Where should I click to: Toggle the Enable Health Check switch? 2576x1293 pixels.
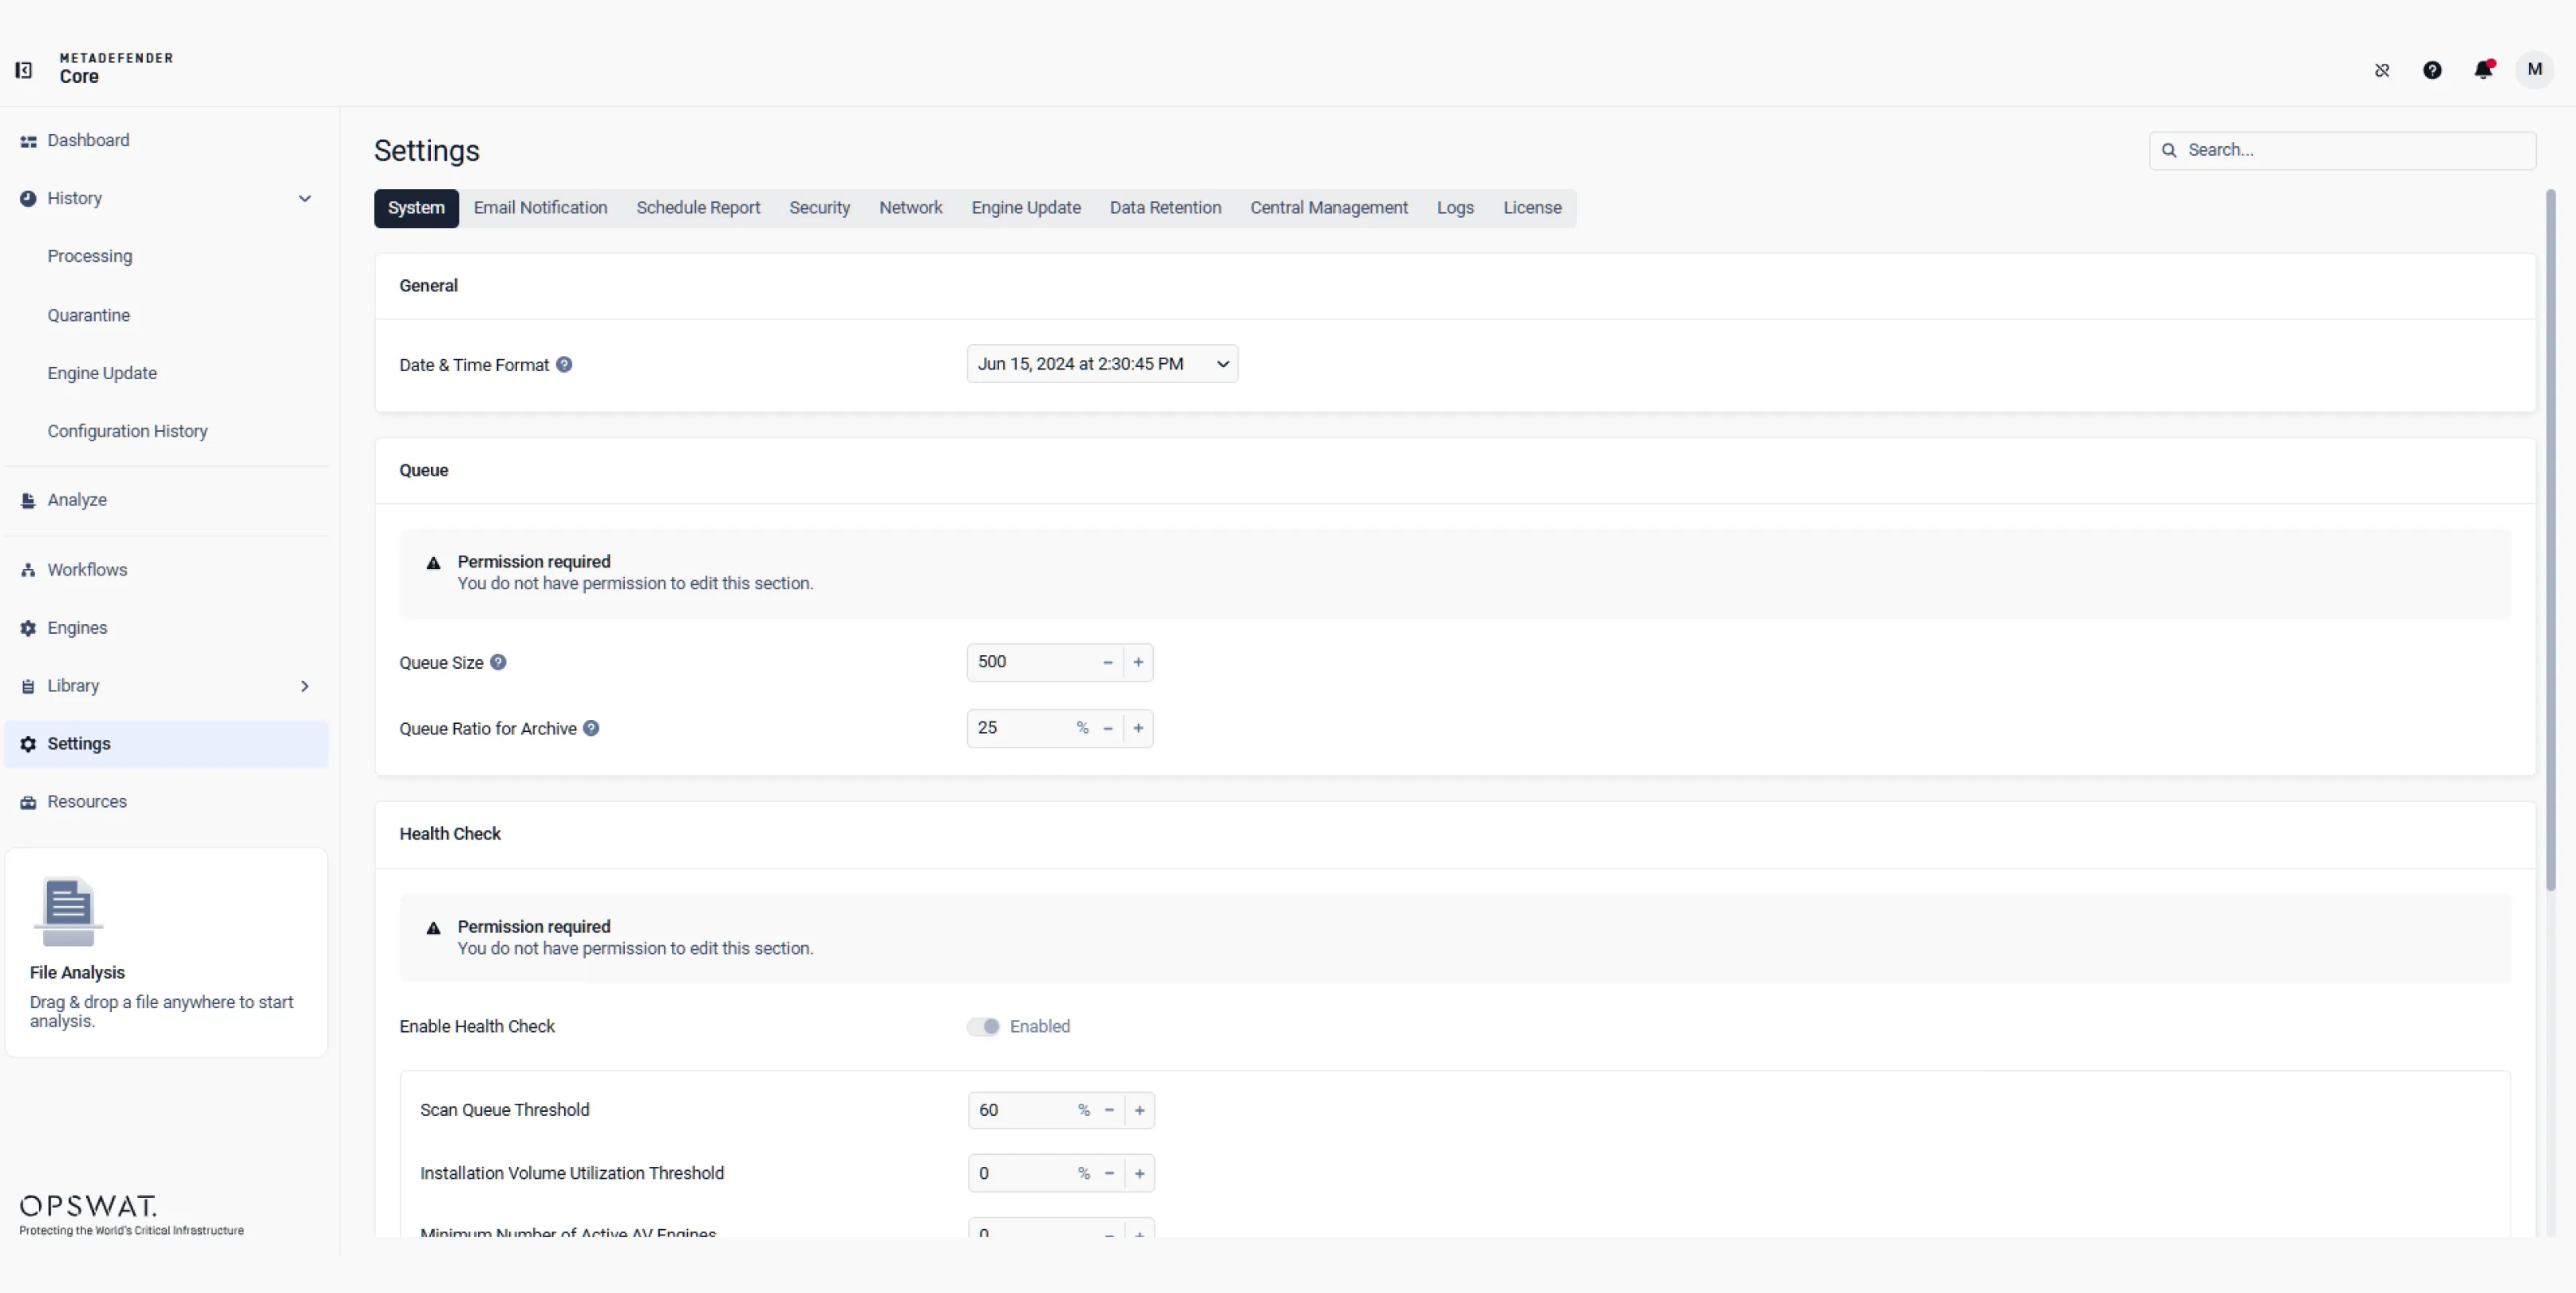(x=983, y=1027)
